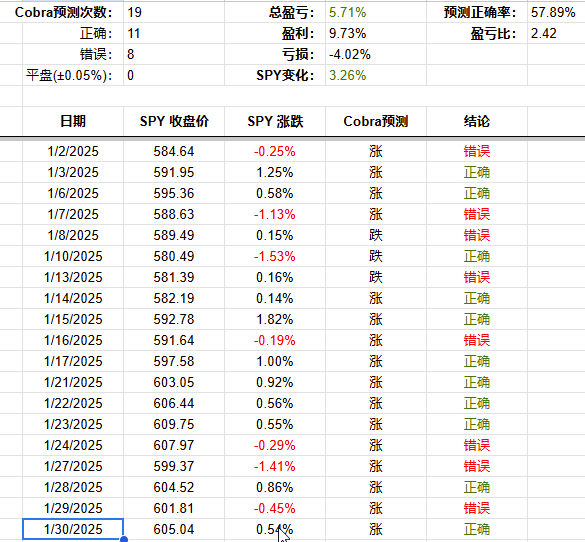The image size is (585, 542).
Task: Click the SPY 涨跌 header cell
Action: click(275, 121)
